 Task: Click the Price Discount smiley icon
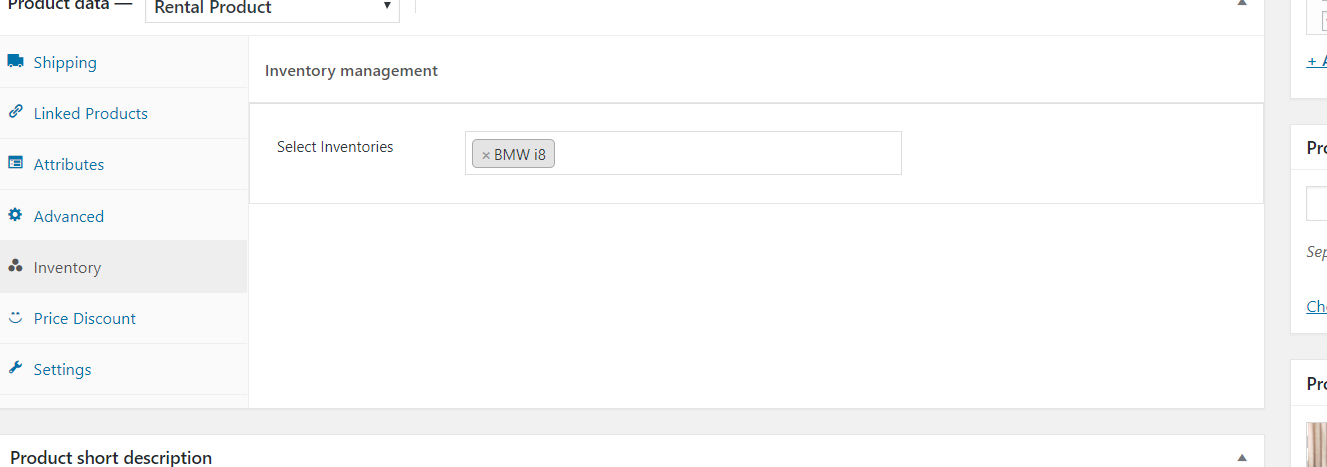15,318
